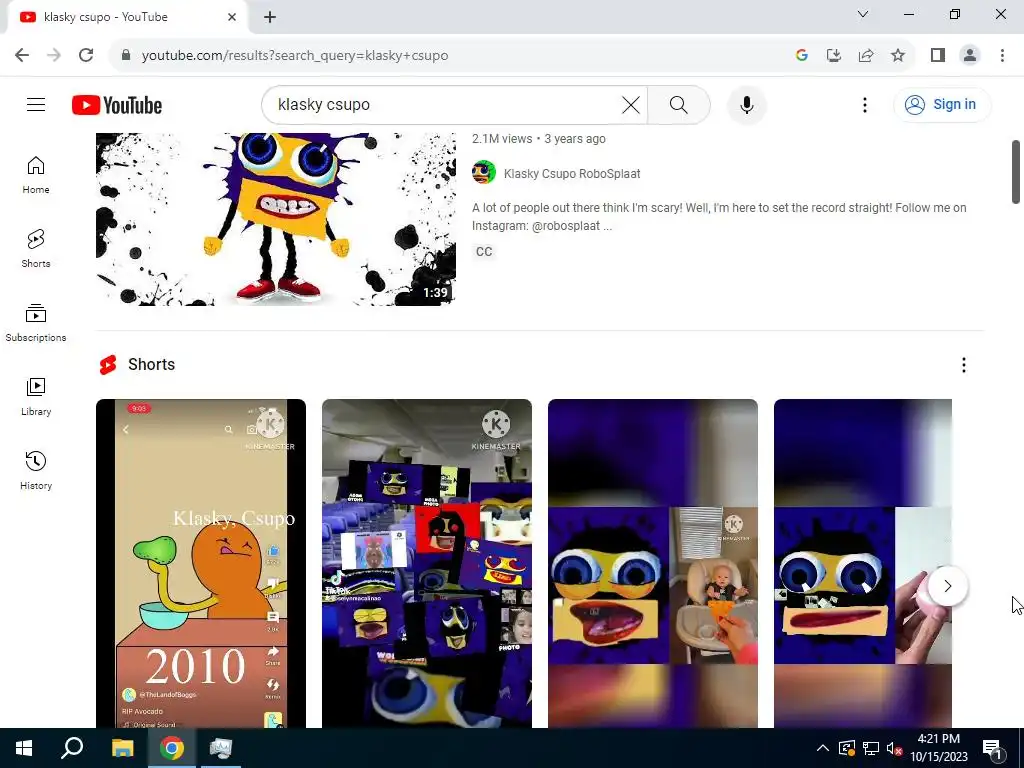Viewport: 1024px width, 768px height.
Task: Open Subscriptions in the sidebar
Action: pos(36,323)
